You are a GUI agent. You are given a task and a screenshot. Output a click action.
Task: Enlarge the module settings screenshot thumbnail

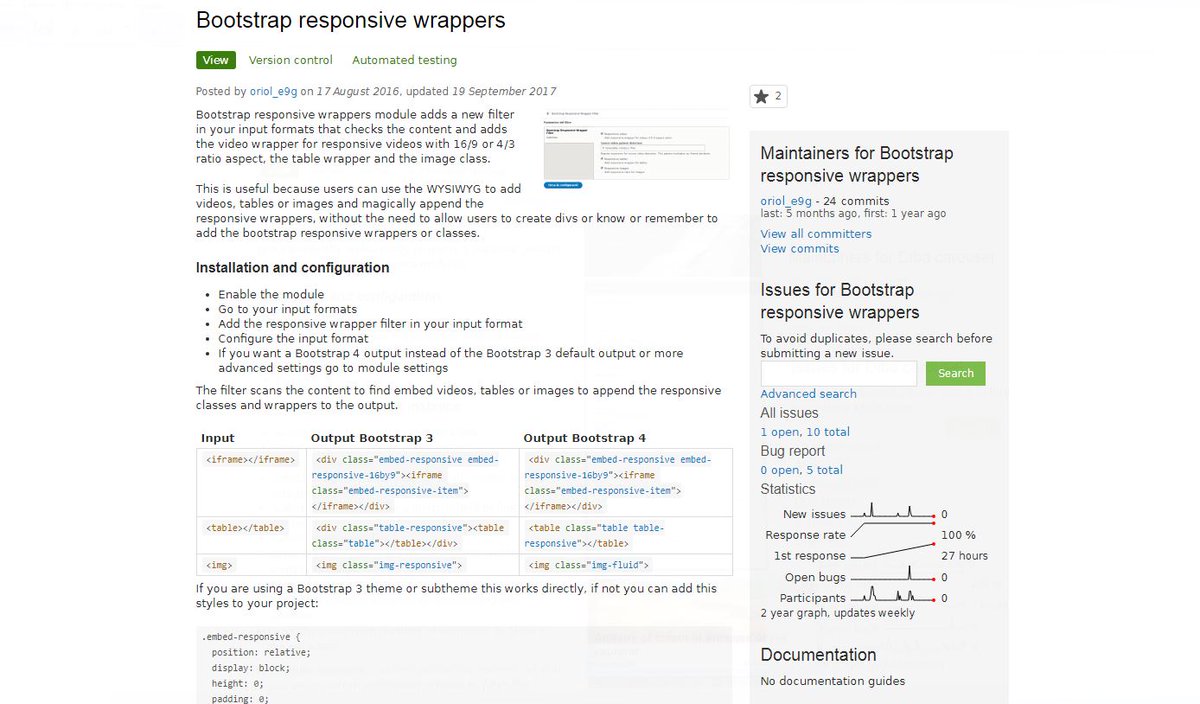pos(636,149)
